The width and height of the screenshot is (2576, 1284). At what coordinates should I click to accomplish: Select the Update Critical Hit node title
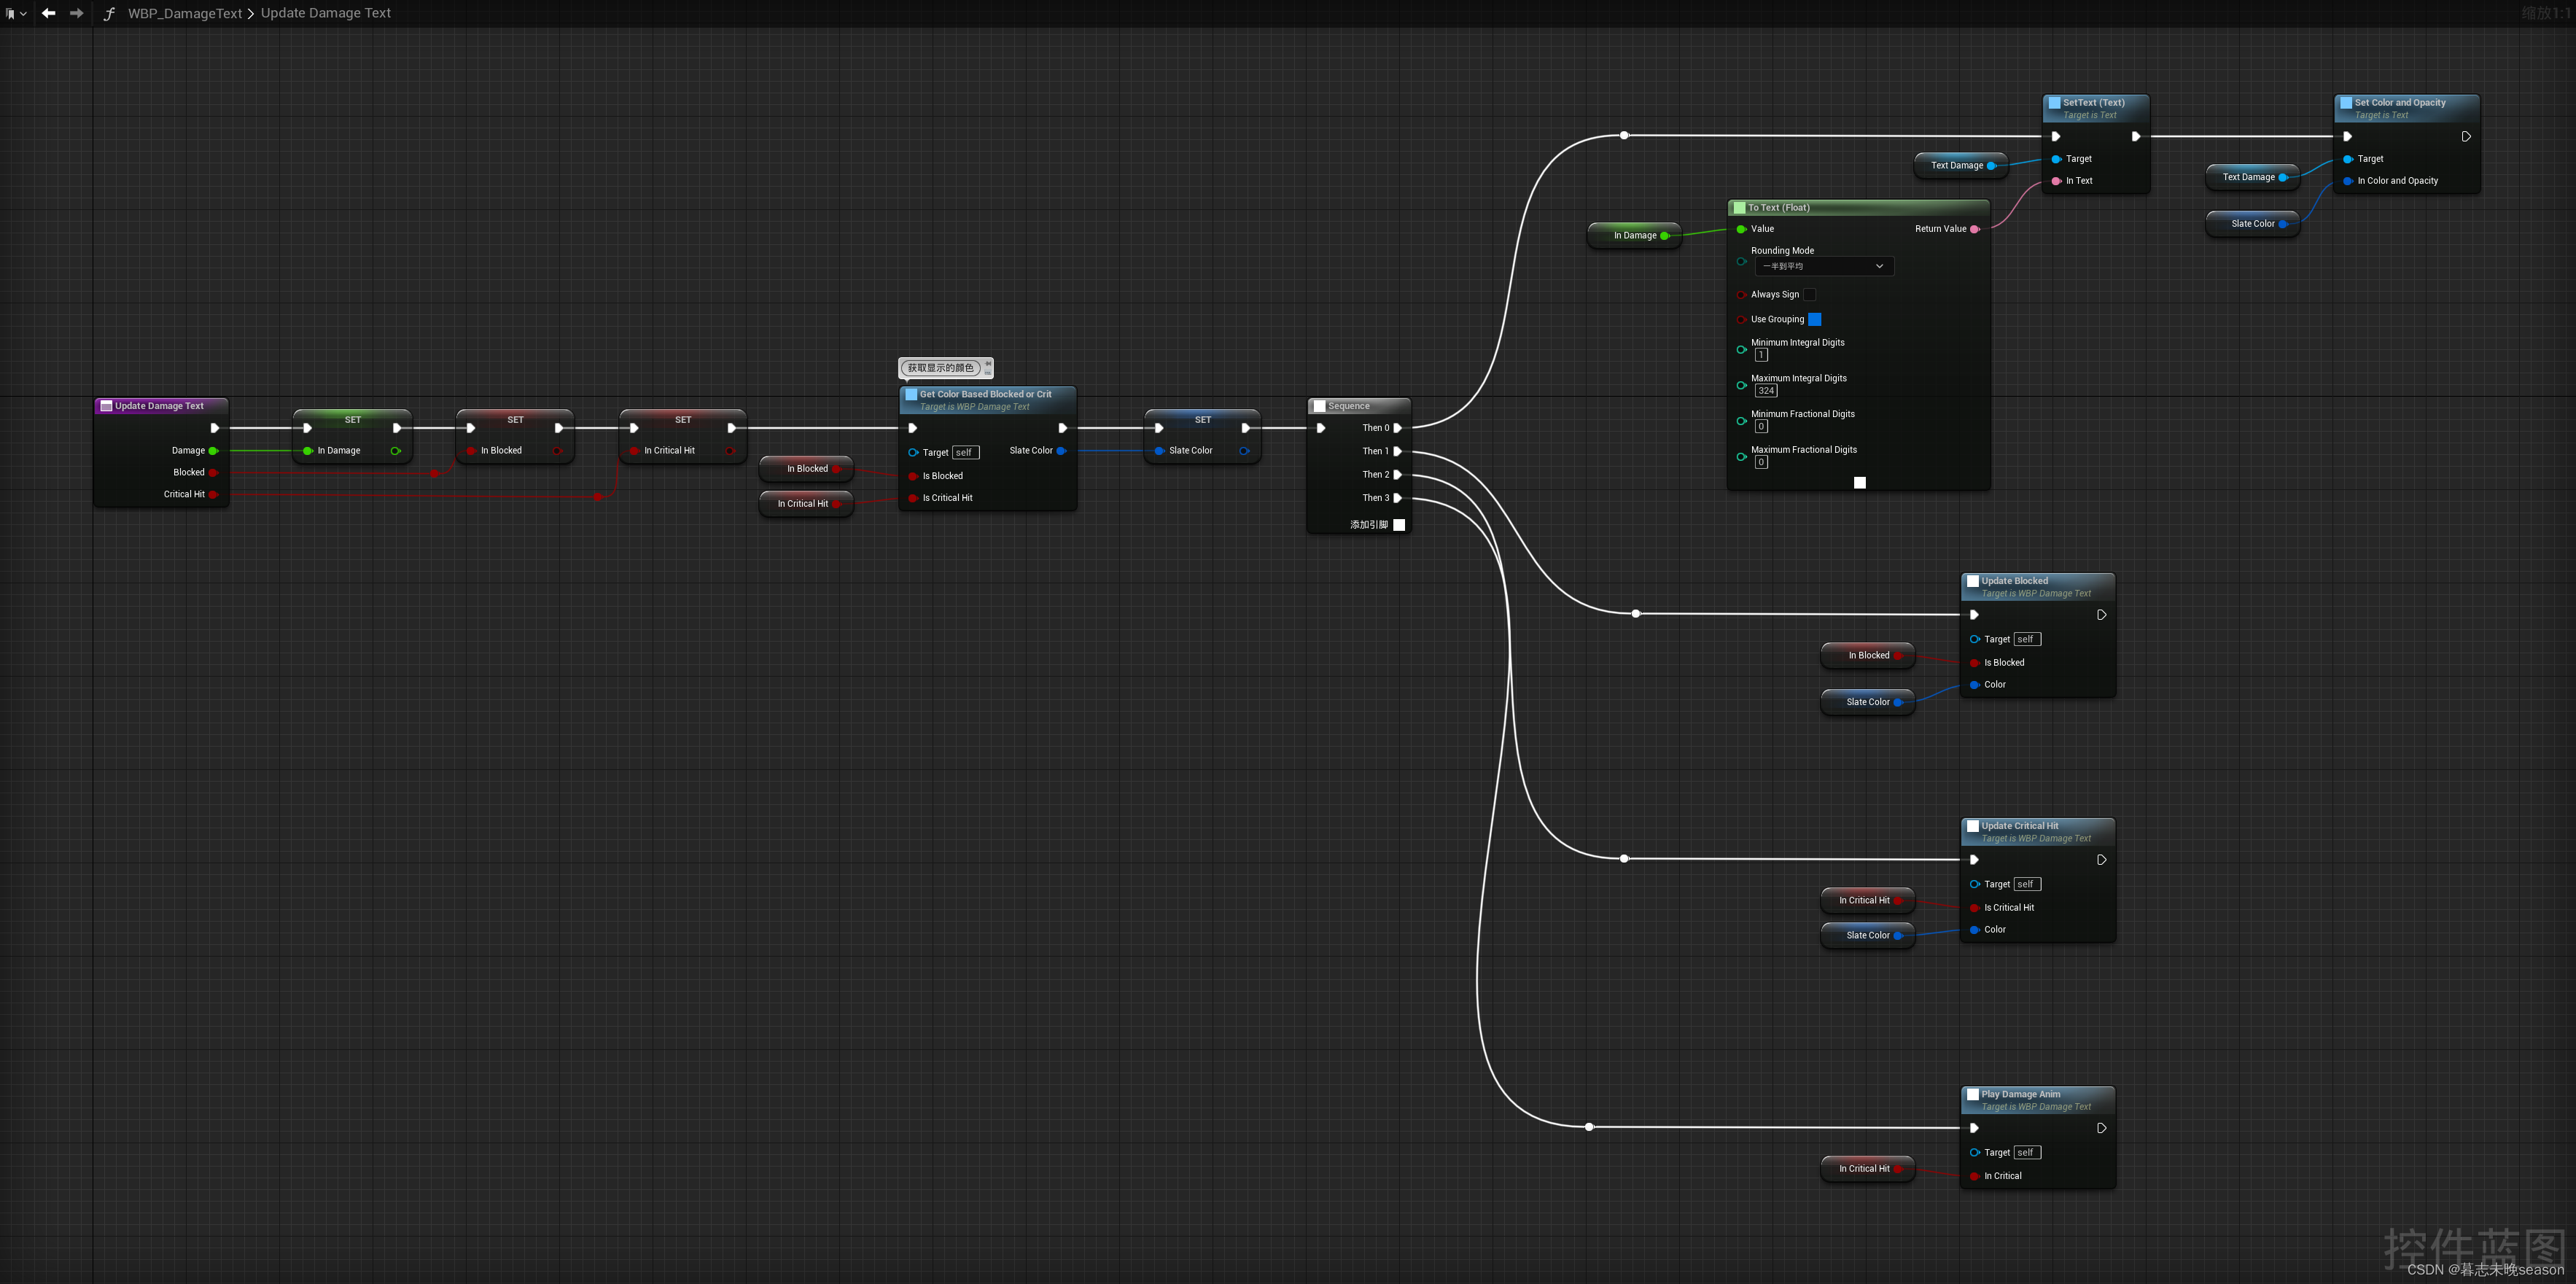point(2020,826)
